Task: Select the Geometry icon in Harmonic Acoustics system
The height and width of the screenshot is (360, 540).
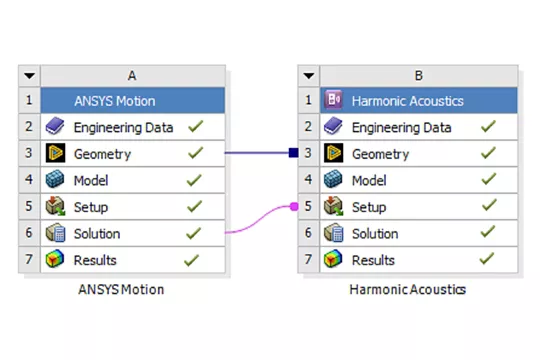Action: 334,153
